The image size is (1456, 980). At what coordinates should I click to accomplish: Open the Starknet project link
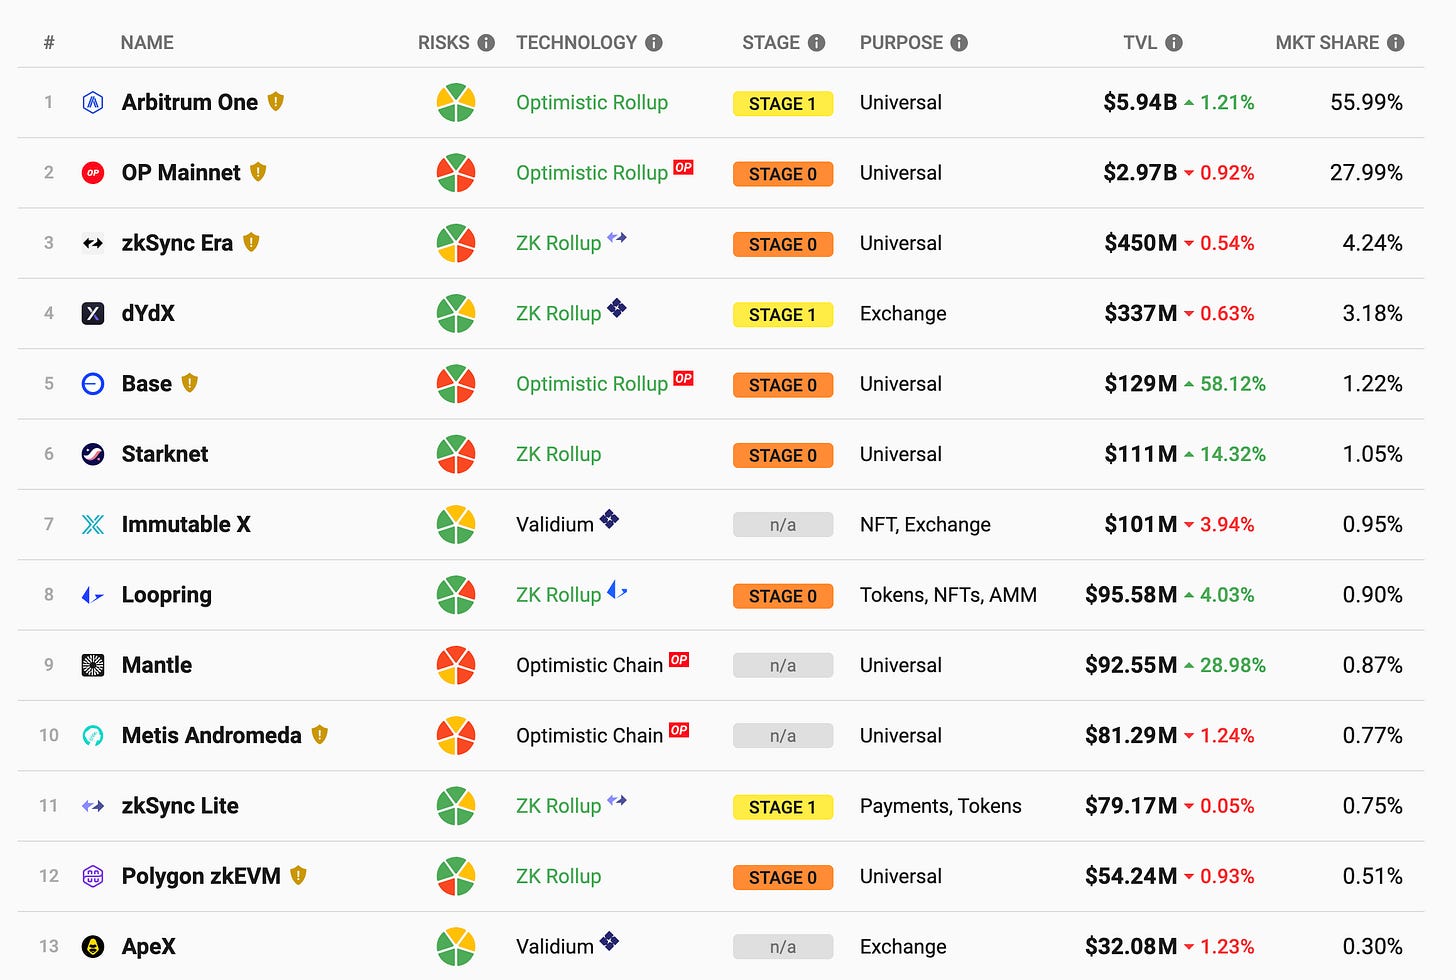click(x=165, y=454)
